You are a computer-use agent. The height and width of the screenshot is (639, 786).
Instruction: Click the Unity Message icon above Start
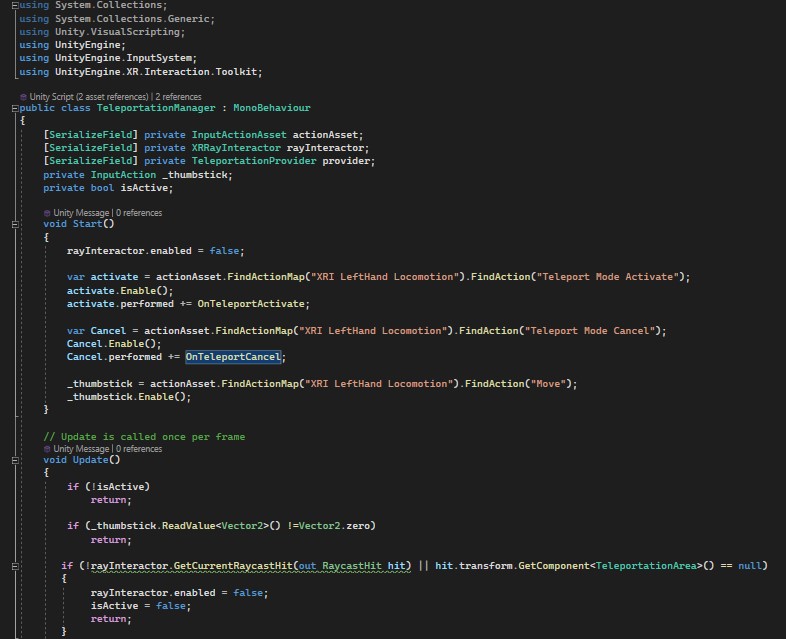[x=47, y=213]
